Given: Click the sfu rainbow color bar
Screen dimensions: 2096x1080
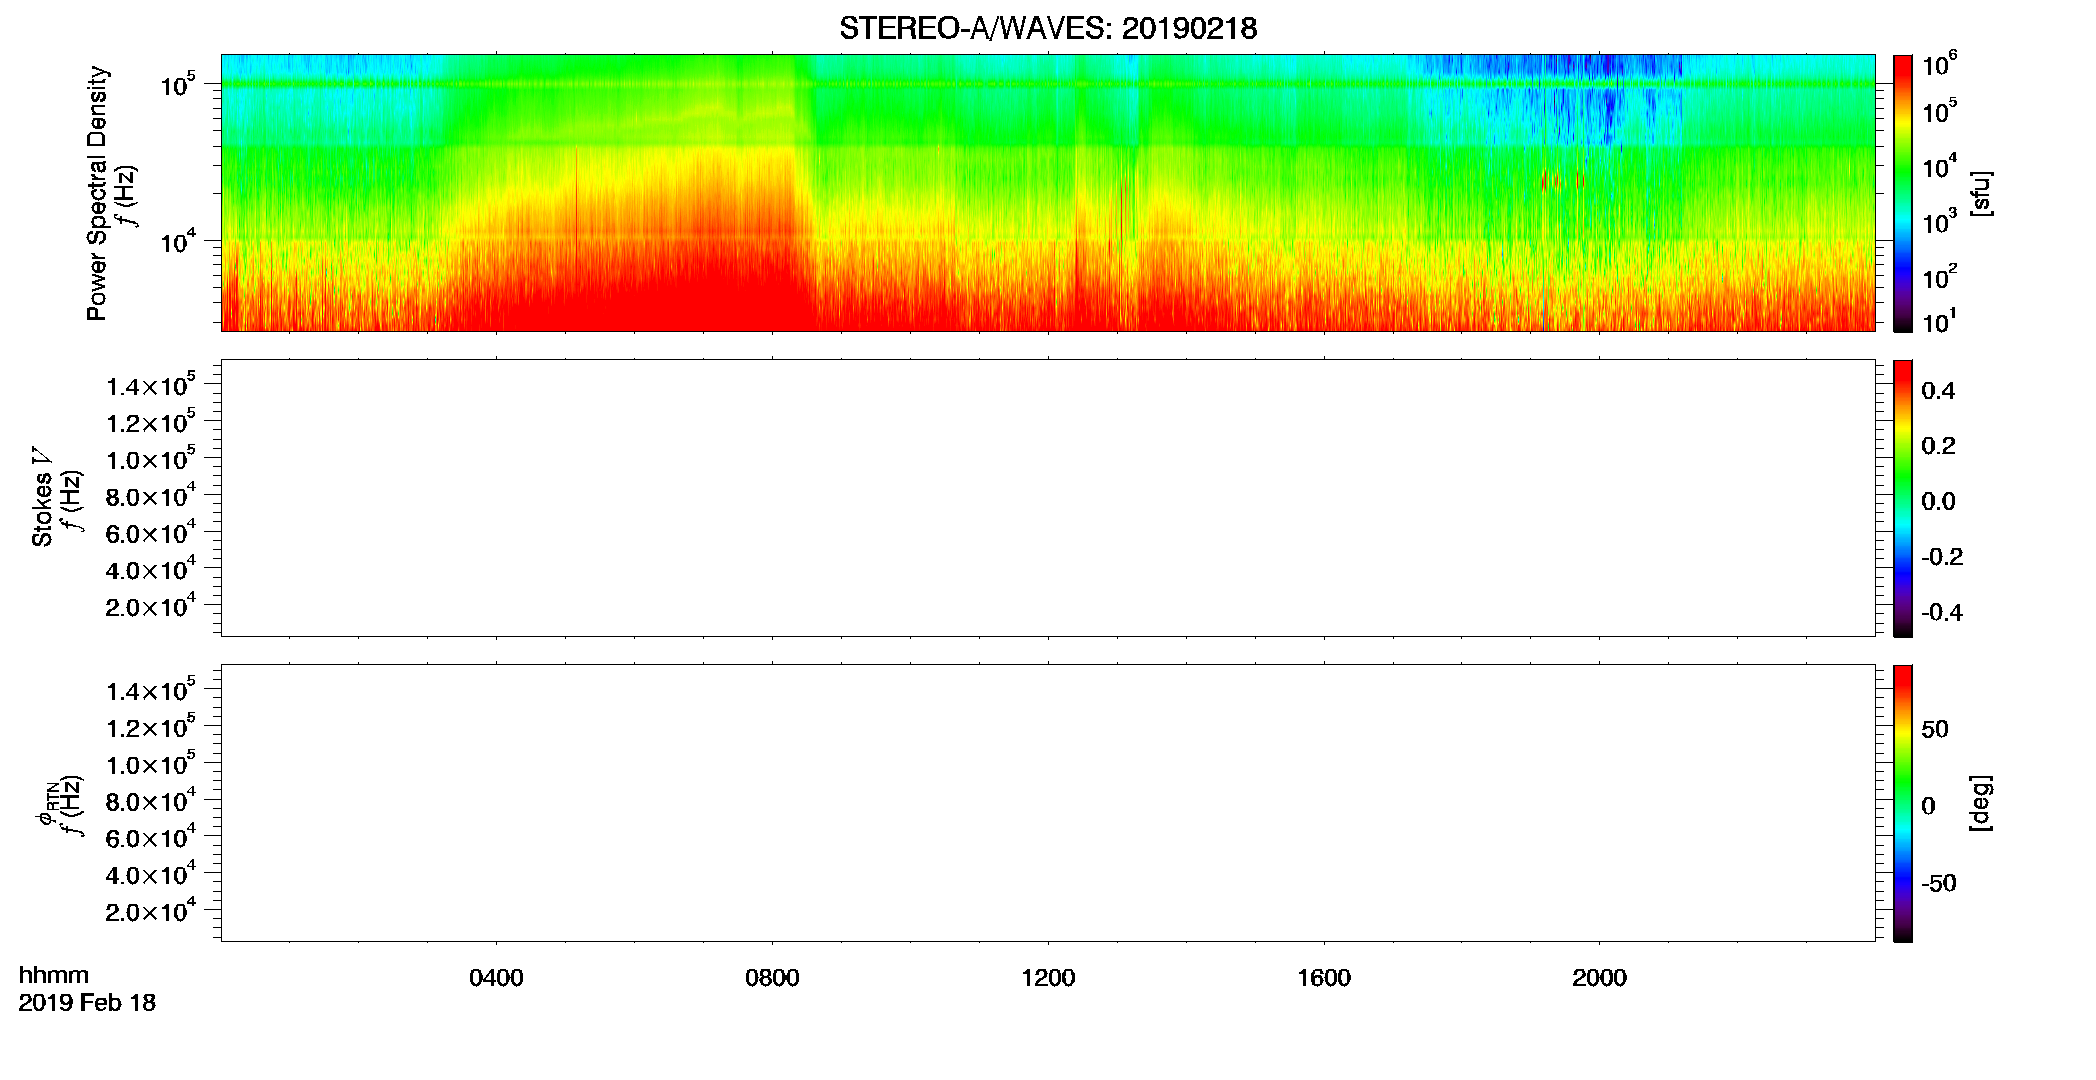Looking at the screenshot, I should click(x=1903, y=193).
